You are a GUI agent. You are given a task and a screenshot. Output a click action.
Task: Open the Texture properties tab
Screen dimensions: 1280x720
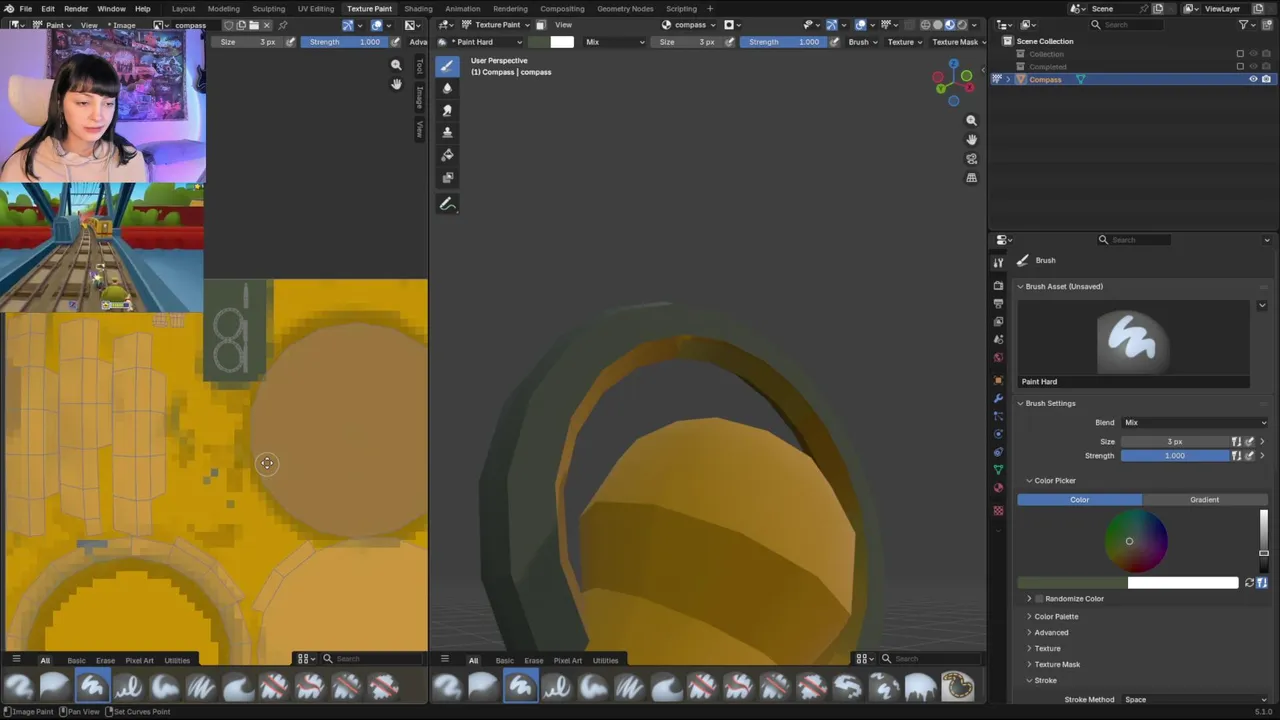tap(998, 510)
